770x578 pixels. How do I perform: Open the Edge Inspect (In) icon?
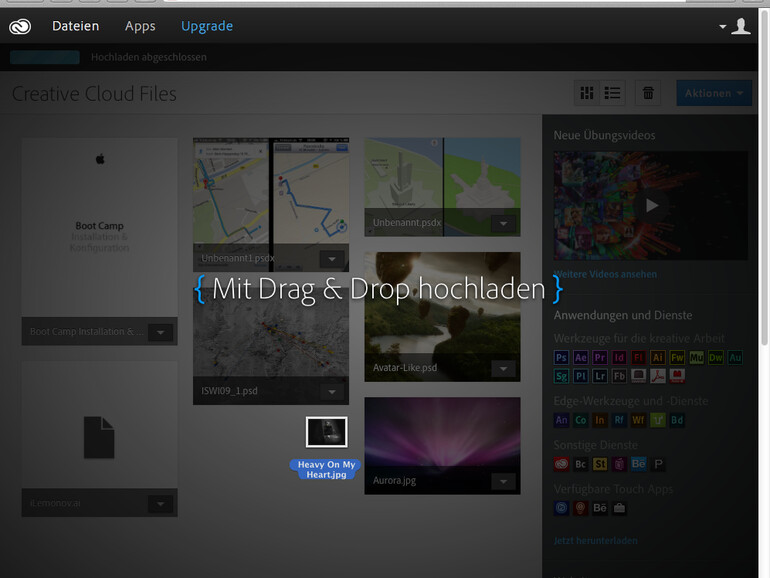click(600, 420)
